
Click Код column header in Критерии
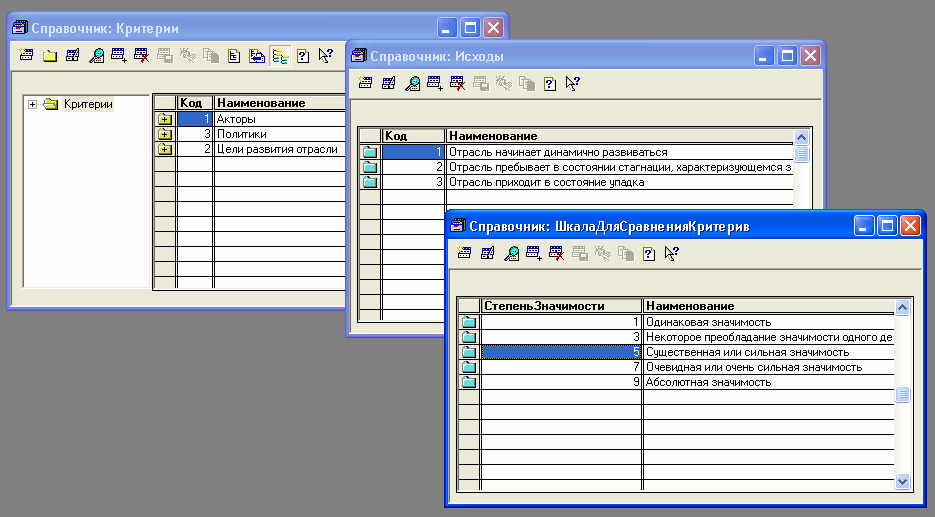point(195,103)
